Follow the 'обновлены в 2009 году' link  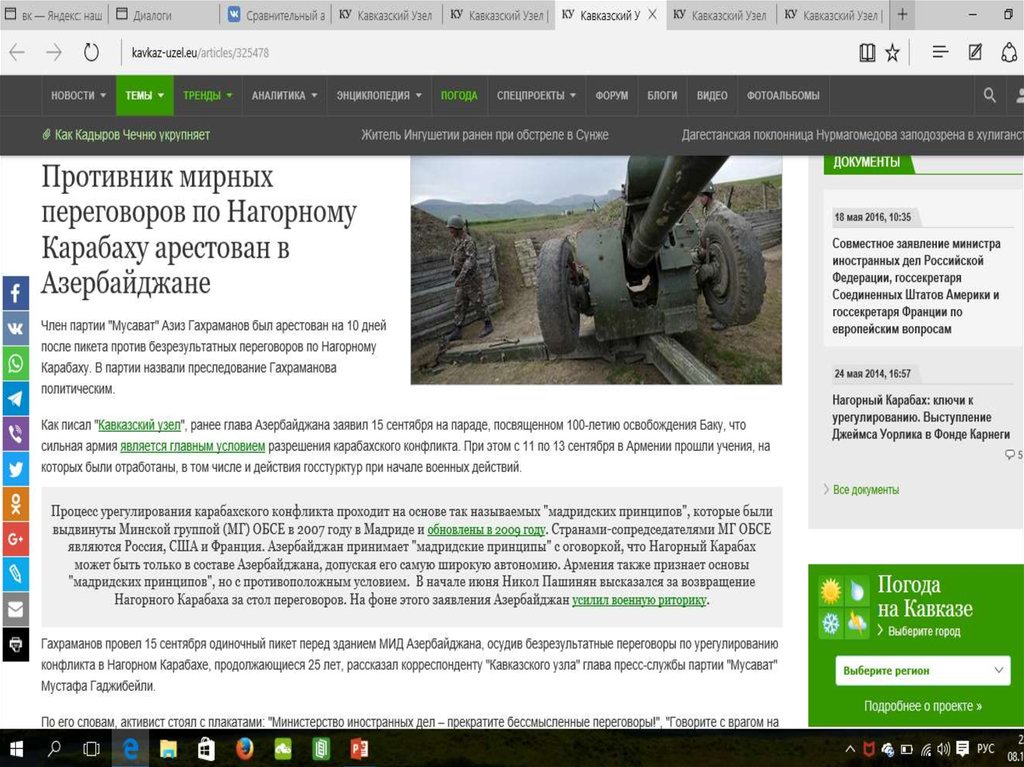coord(486,529)
